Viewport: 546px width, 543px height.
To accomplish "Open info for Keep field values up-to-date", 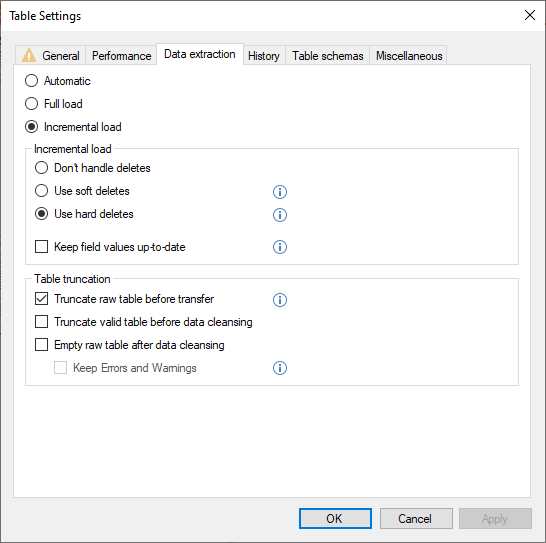I will [280, 247].
